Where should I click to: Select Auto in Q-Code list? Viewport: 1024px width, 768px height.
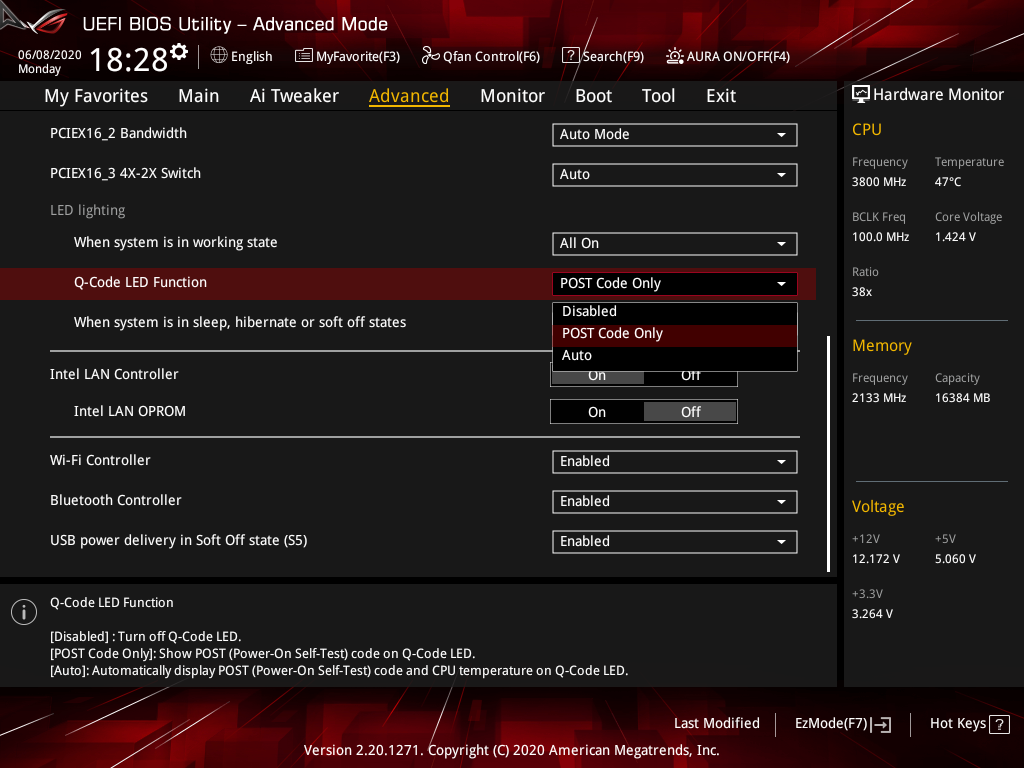coord(675,356)
